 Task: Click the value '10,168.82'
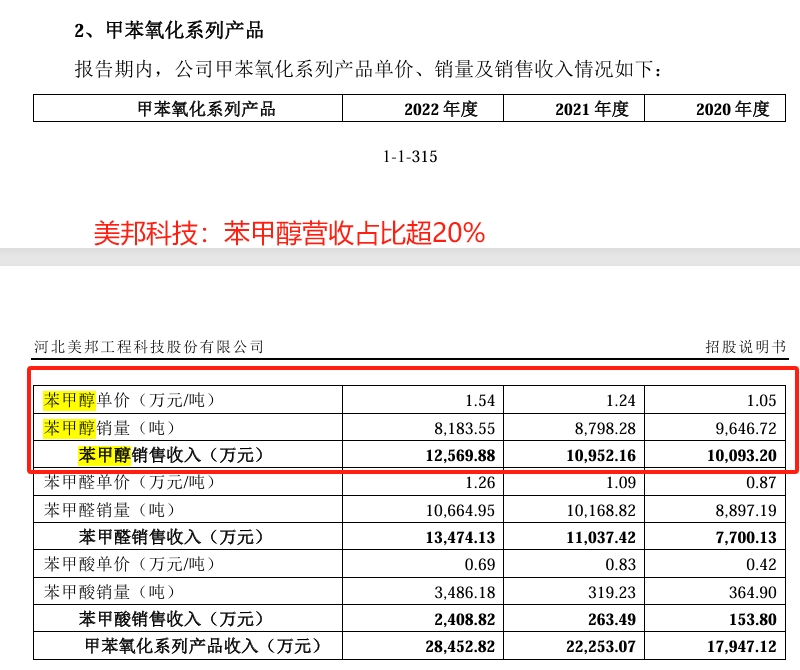click(602, 510)
